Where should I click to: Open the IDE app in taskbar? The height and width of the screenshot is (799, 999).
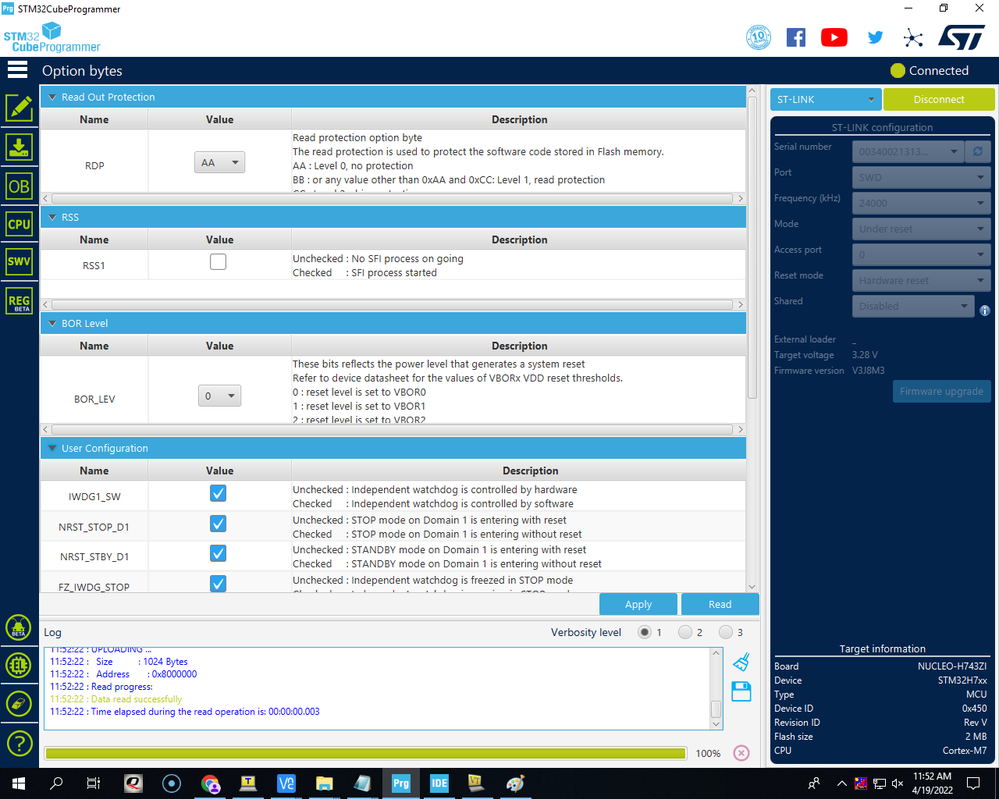[439, 783]
